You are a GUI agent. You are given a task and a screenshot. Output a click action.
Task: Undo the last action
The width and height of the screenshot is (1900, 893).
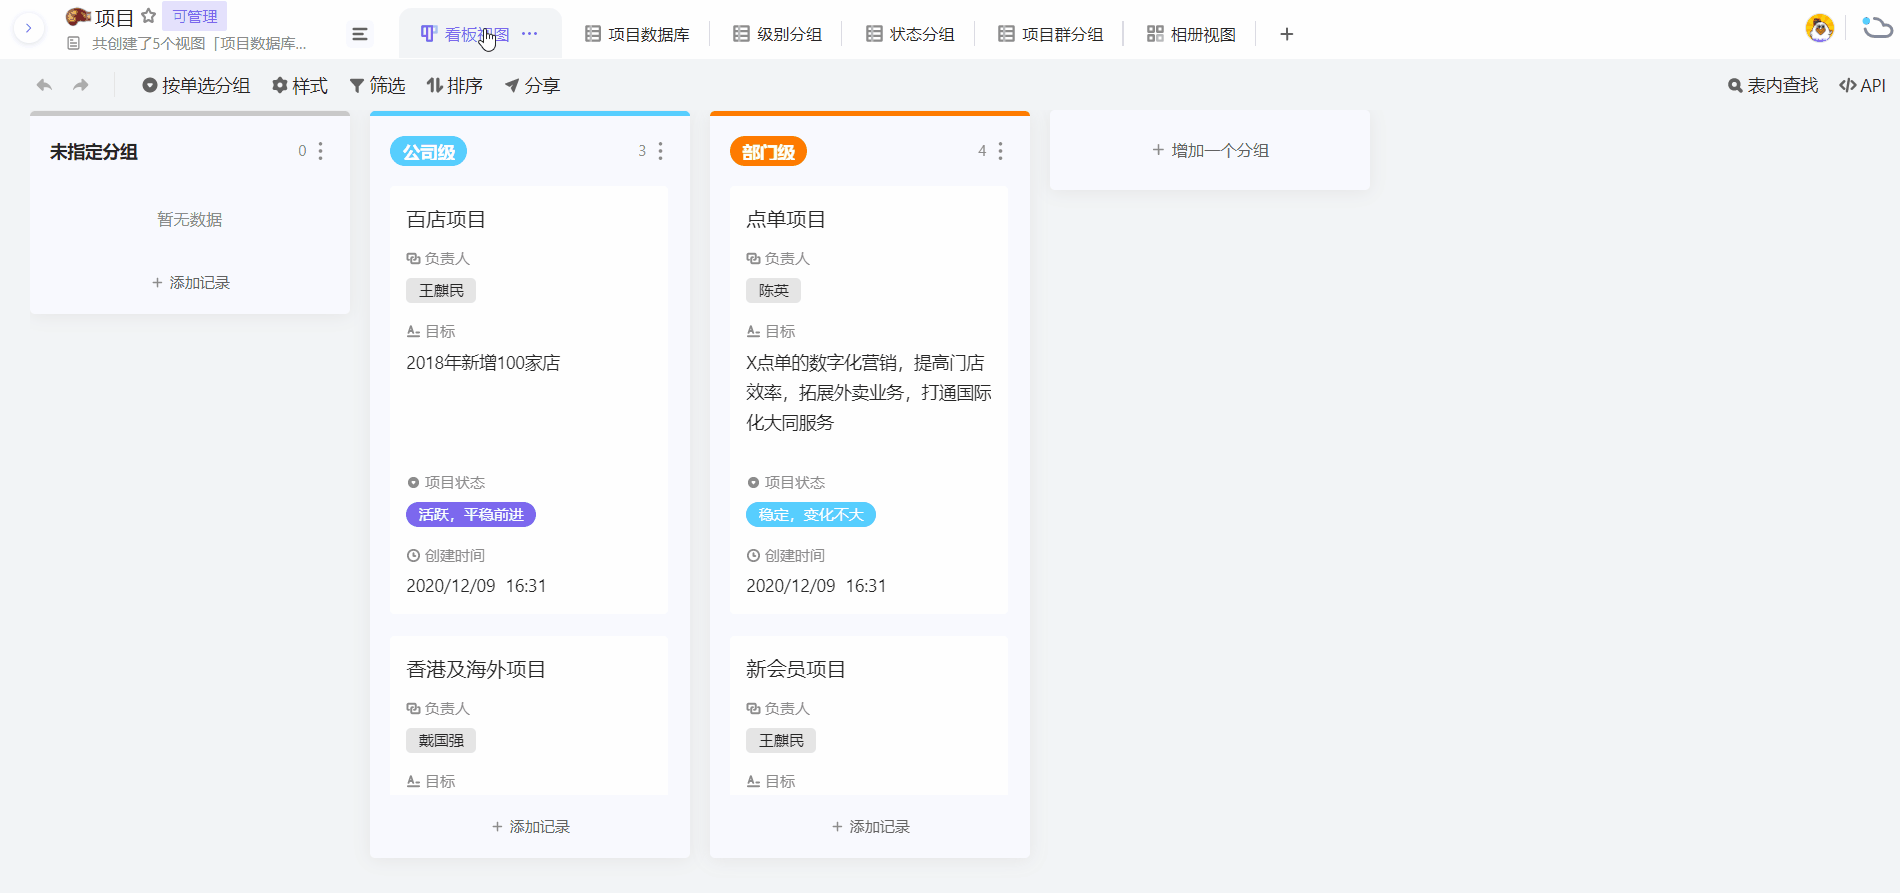click(x=44, y=85)
